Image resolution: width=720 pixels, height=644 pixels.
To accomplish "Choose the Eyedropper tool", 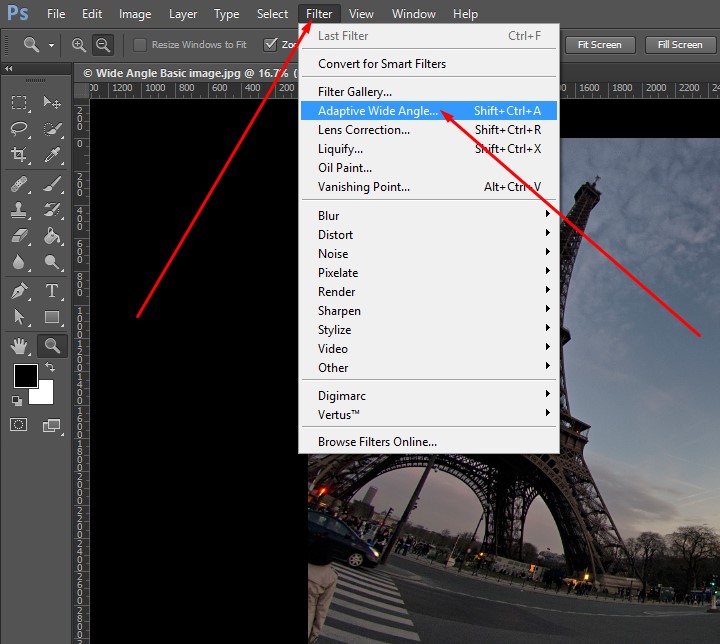I will (x=52, y=155).
